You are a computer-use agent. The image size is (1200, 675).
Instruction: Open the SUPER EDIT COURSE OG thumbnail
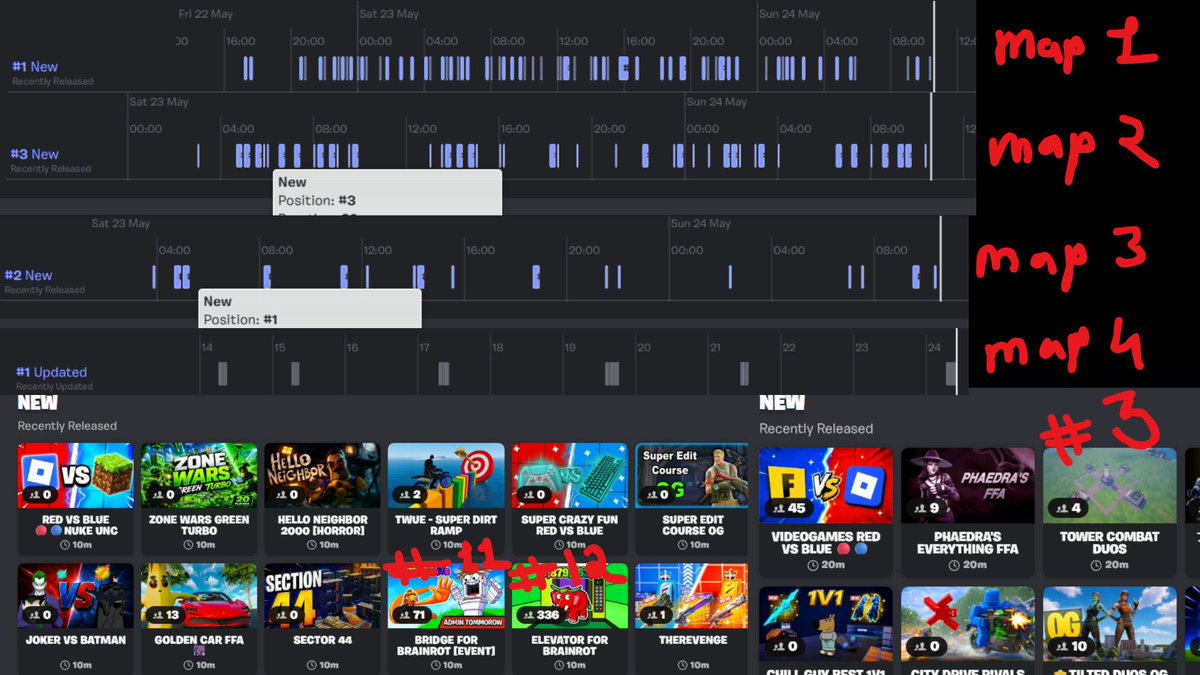(x=692, y=476)
